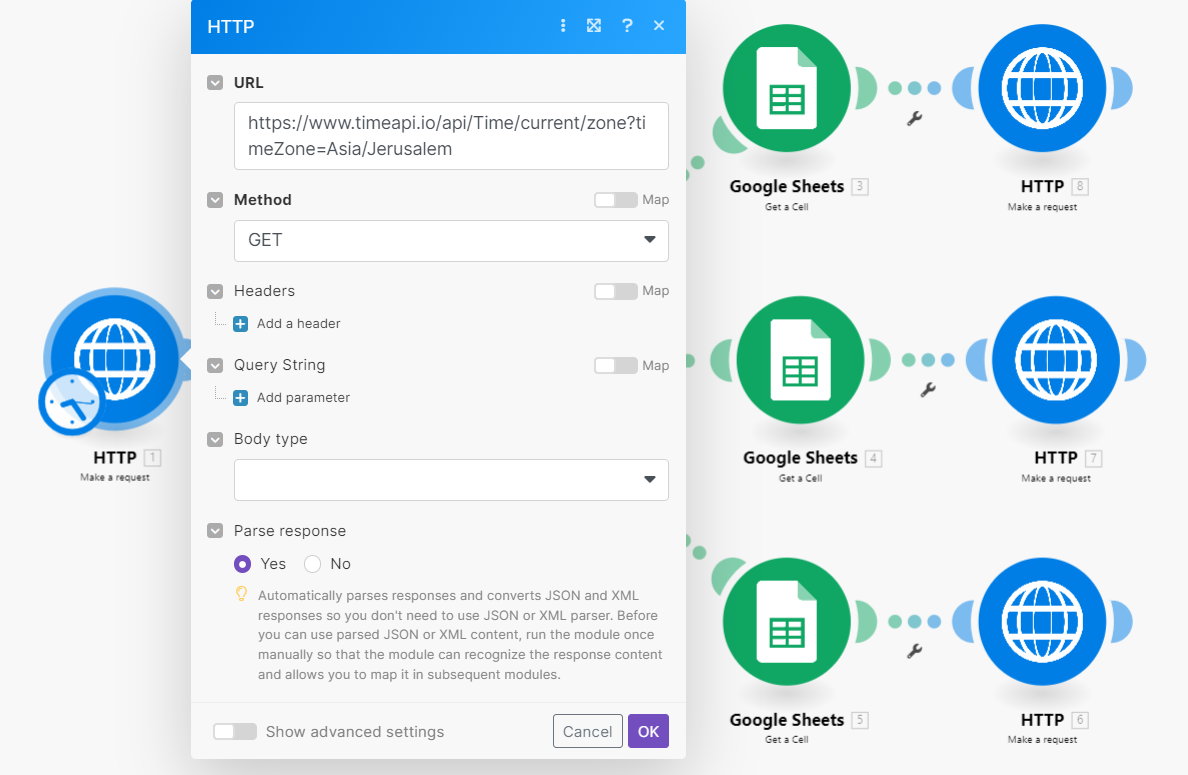
Task: Select the HTTP module numbered 8
Action: coord(1042,89)
